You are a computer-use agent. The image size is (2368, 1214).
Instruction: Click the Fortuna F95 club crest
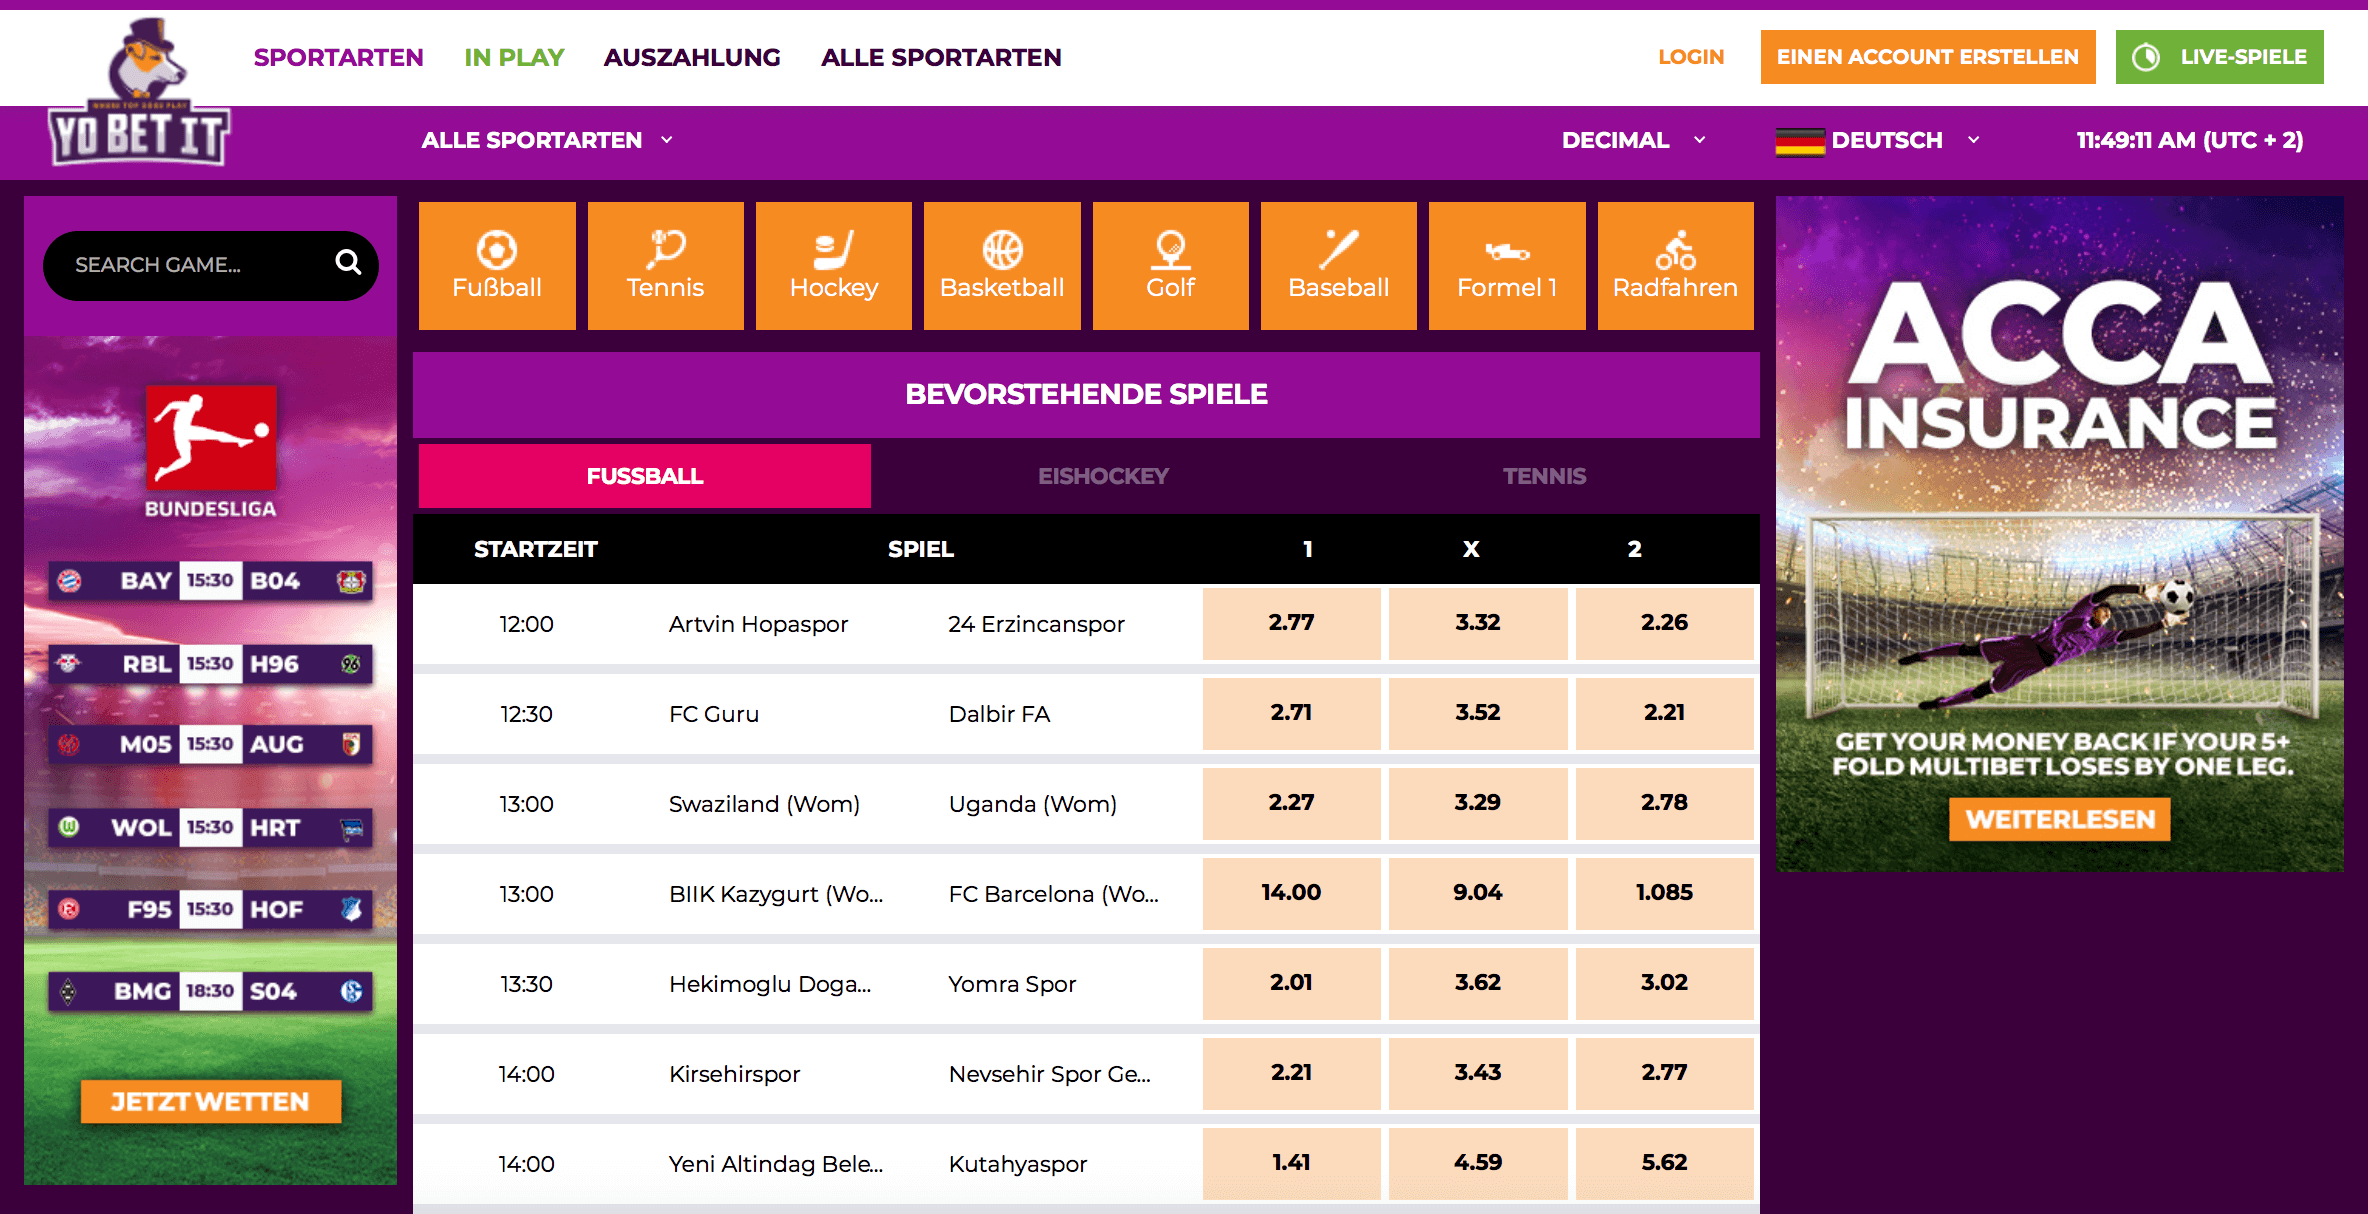(x=69, y=909)
